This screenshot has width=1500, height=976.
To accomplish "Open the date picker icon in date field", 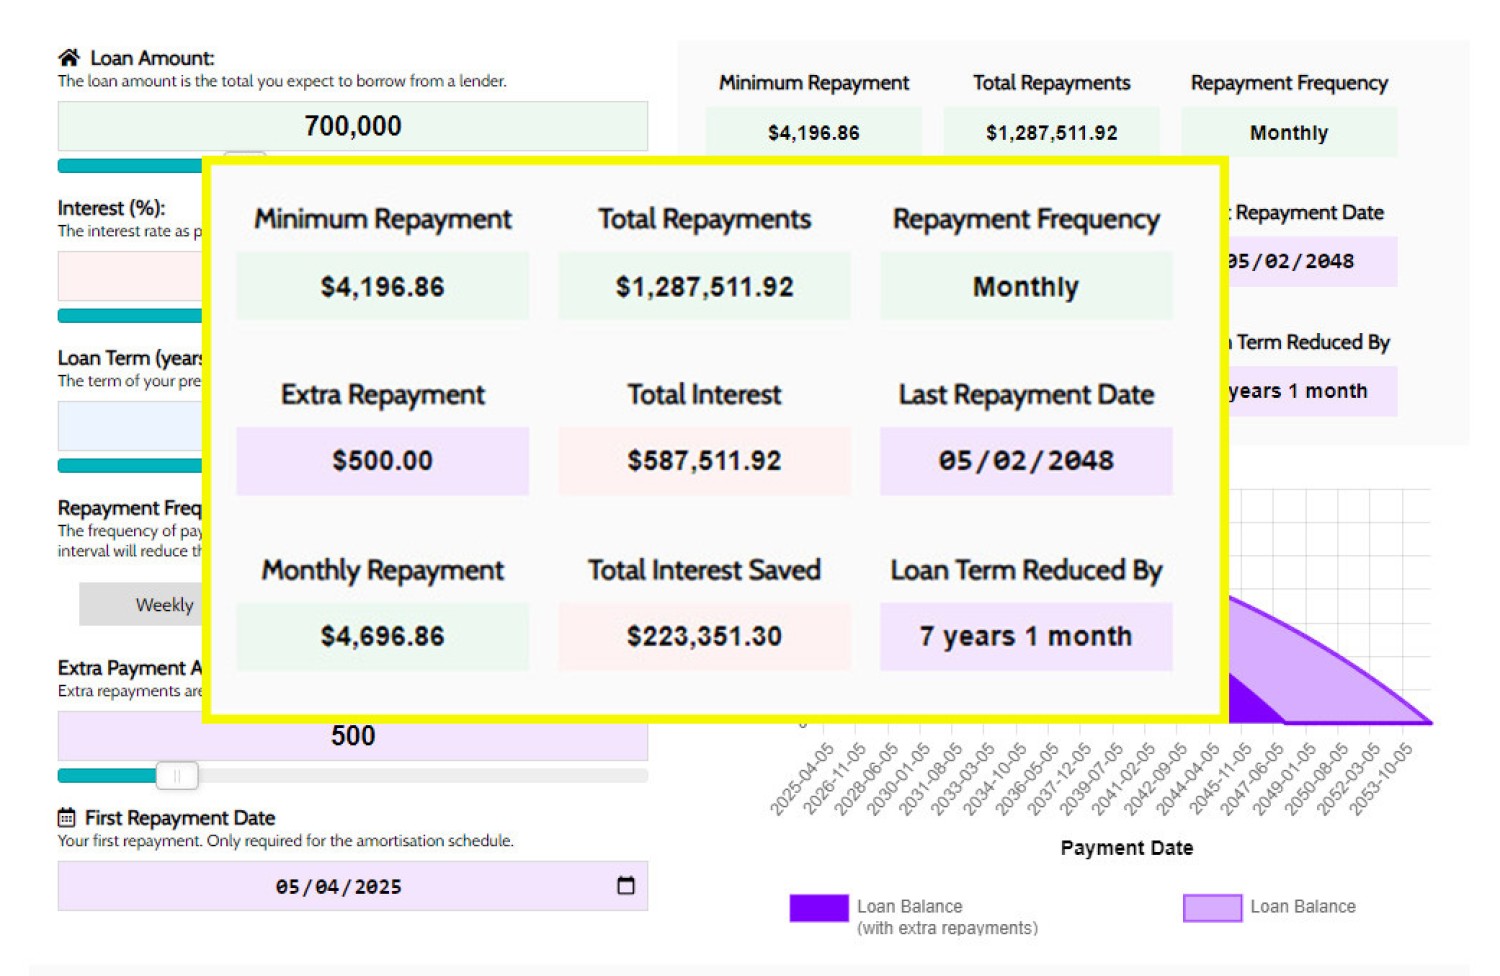I will 626,885.
